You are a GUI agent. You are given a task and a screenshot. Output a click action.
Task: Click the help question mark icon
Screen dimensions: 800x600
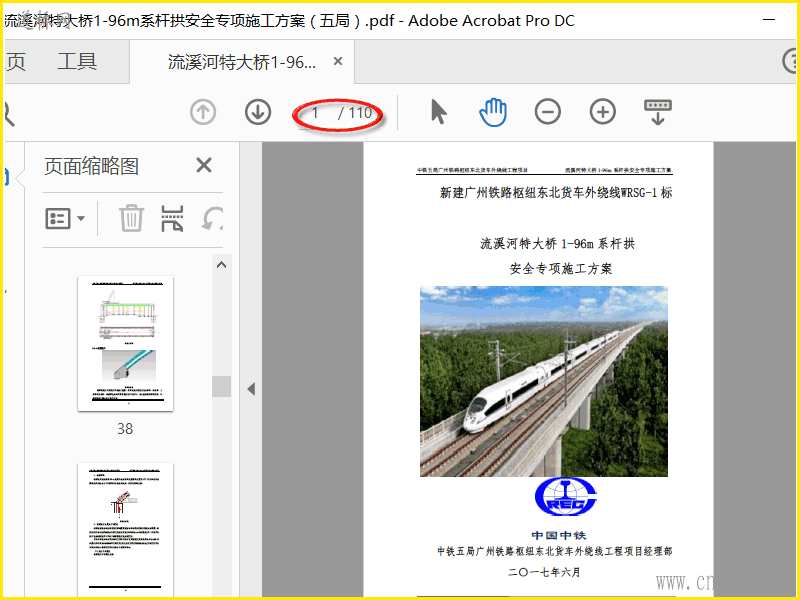pyautogui.click(x=790, y=61)
